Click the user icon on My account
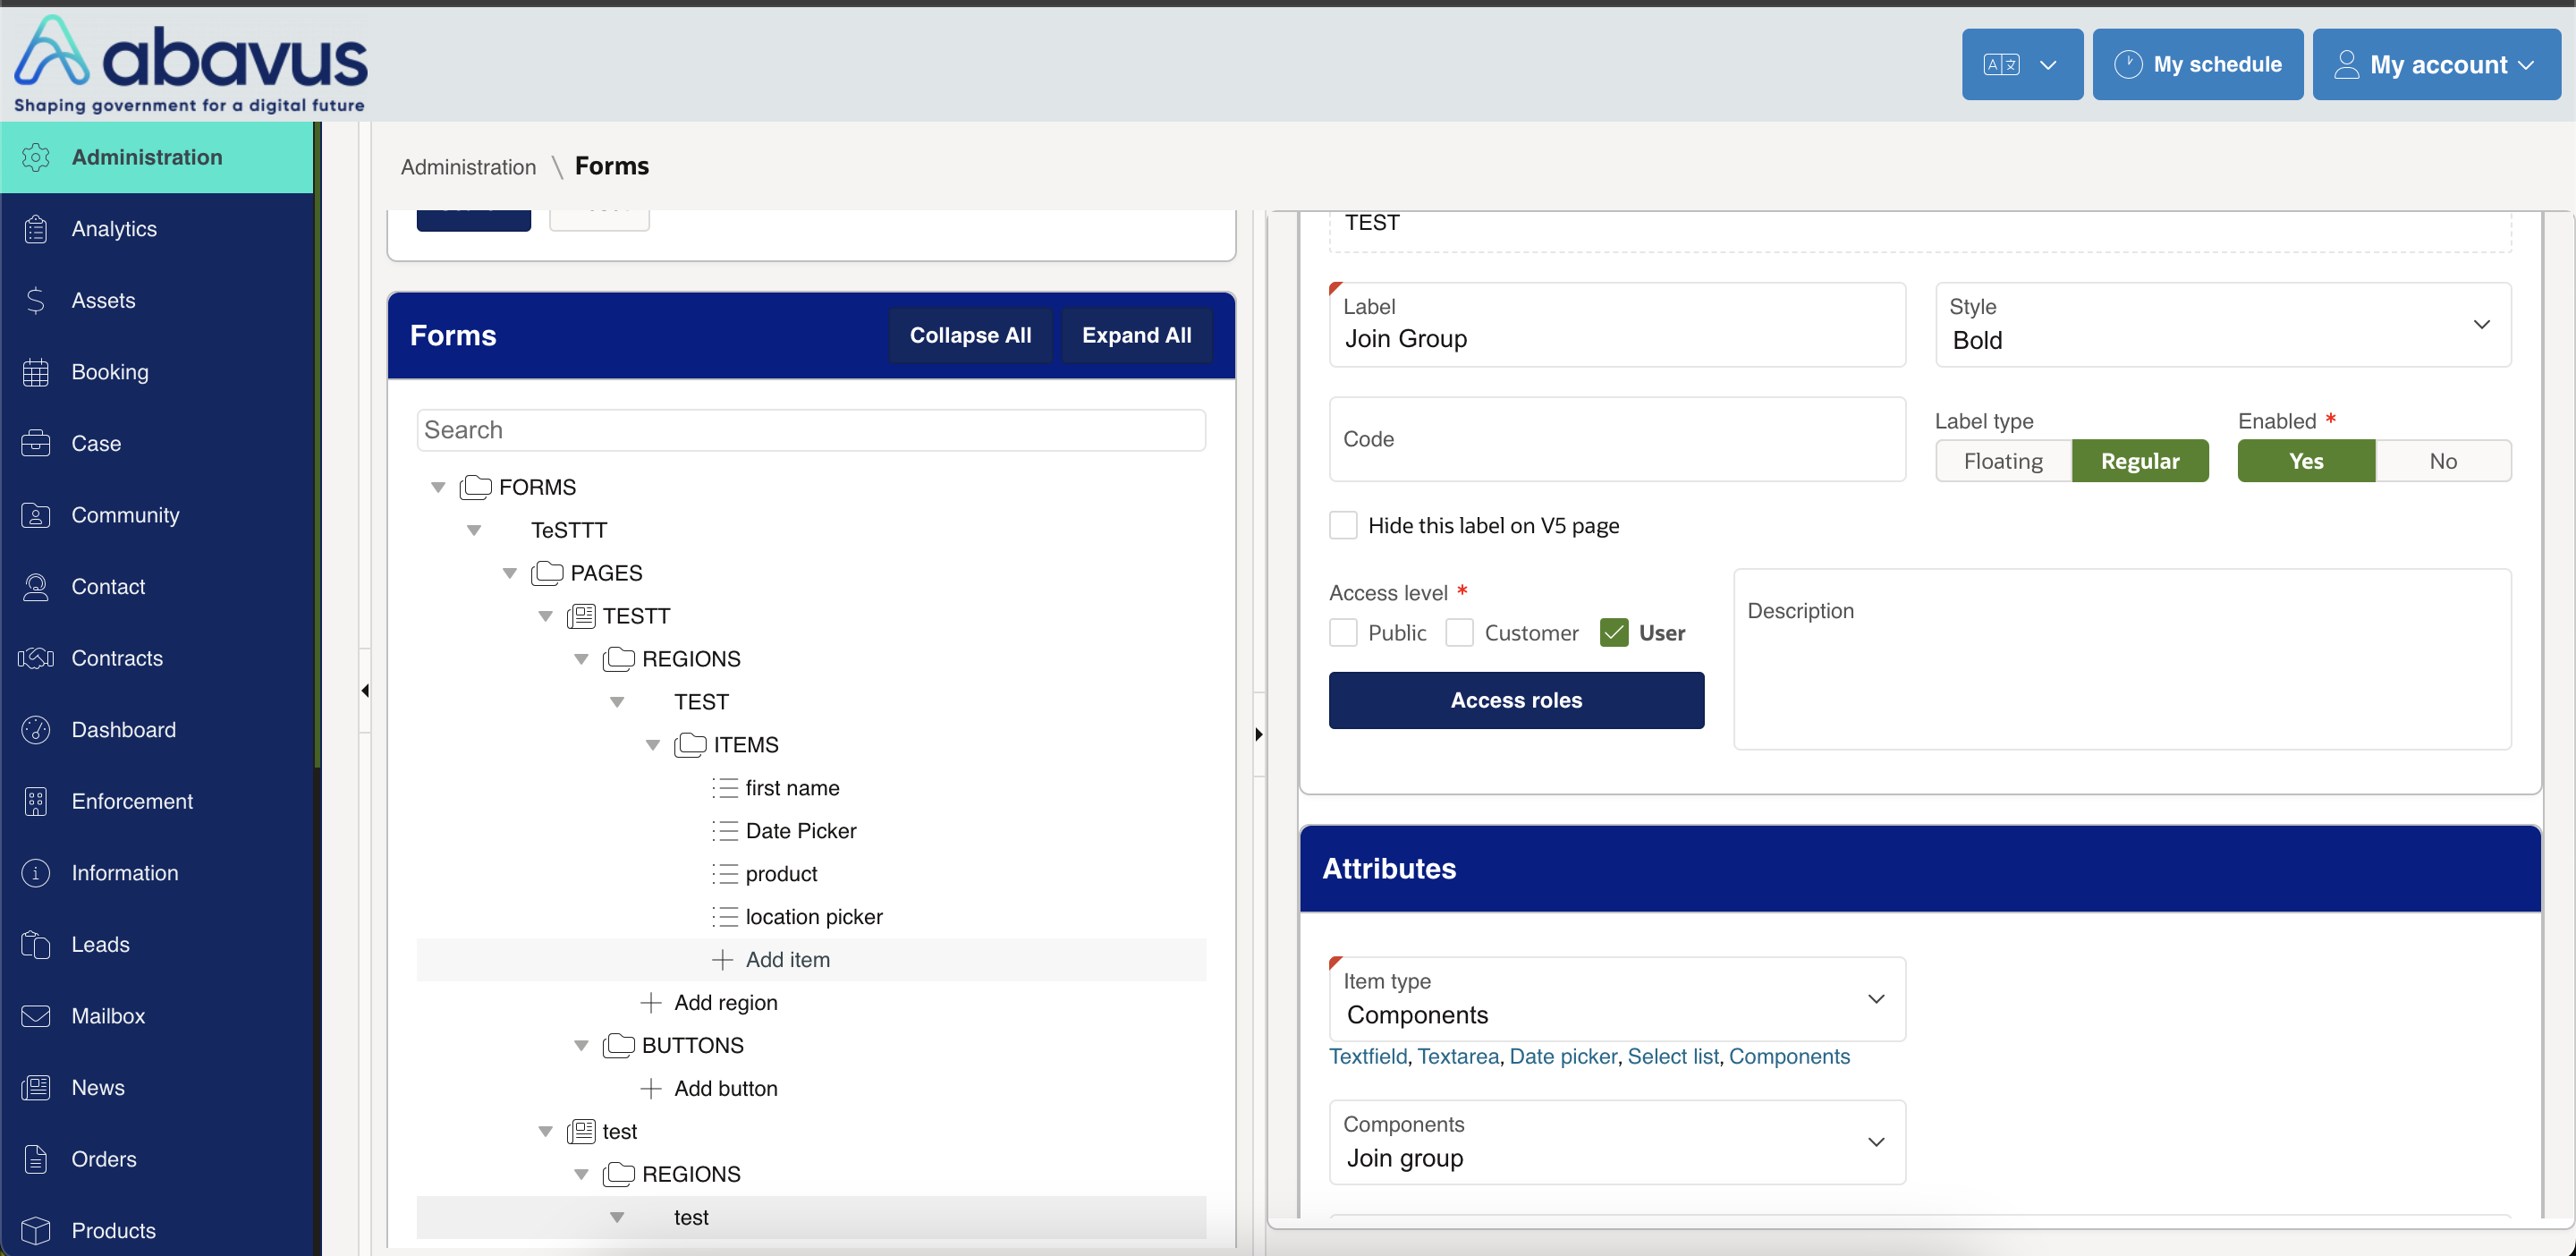 tap(2346, 65)
